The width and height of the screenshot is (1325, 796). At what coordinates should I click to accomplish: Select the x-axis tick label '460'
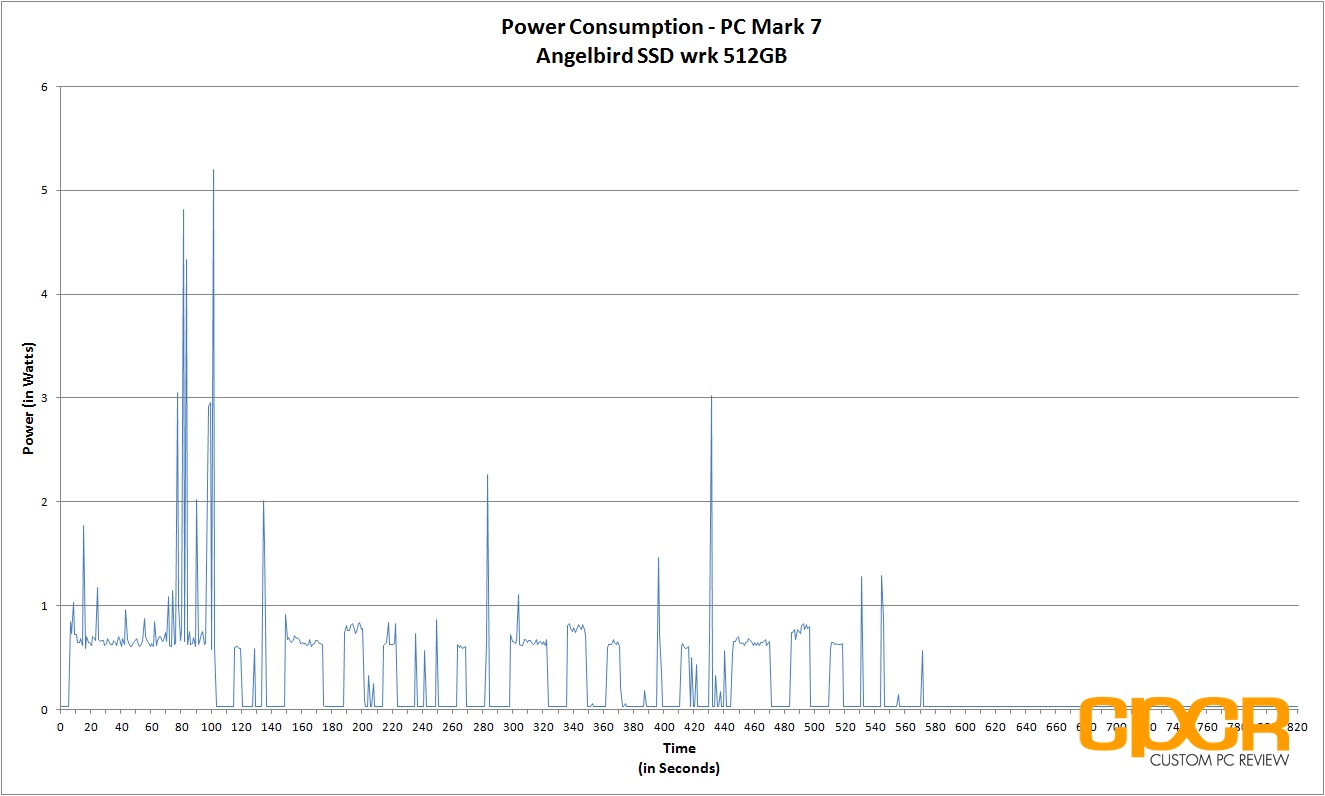(x=755, y=727)
